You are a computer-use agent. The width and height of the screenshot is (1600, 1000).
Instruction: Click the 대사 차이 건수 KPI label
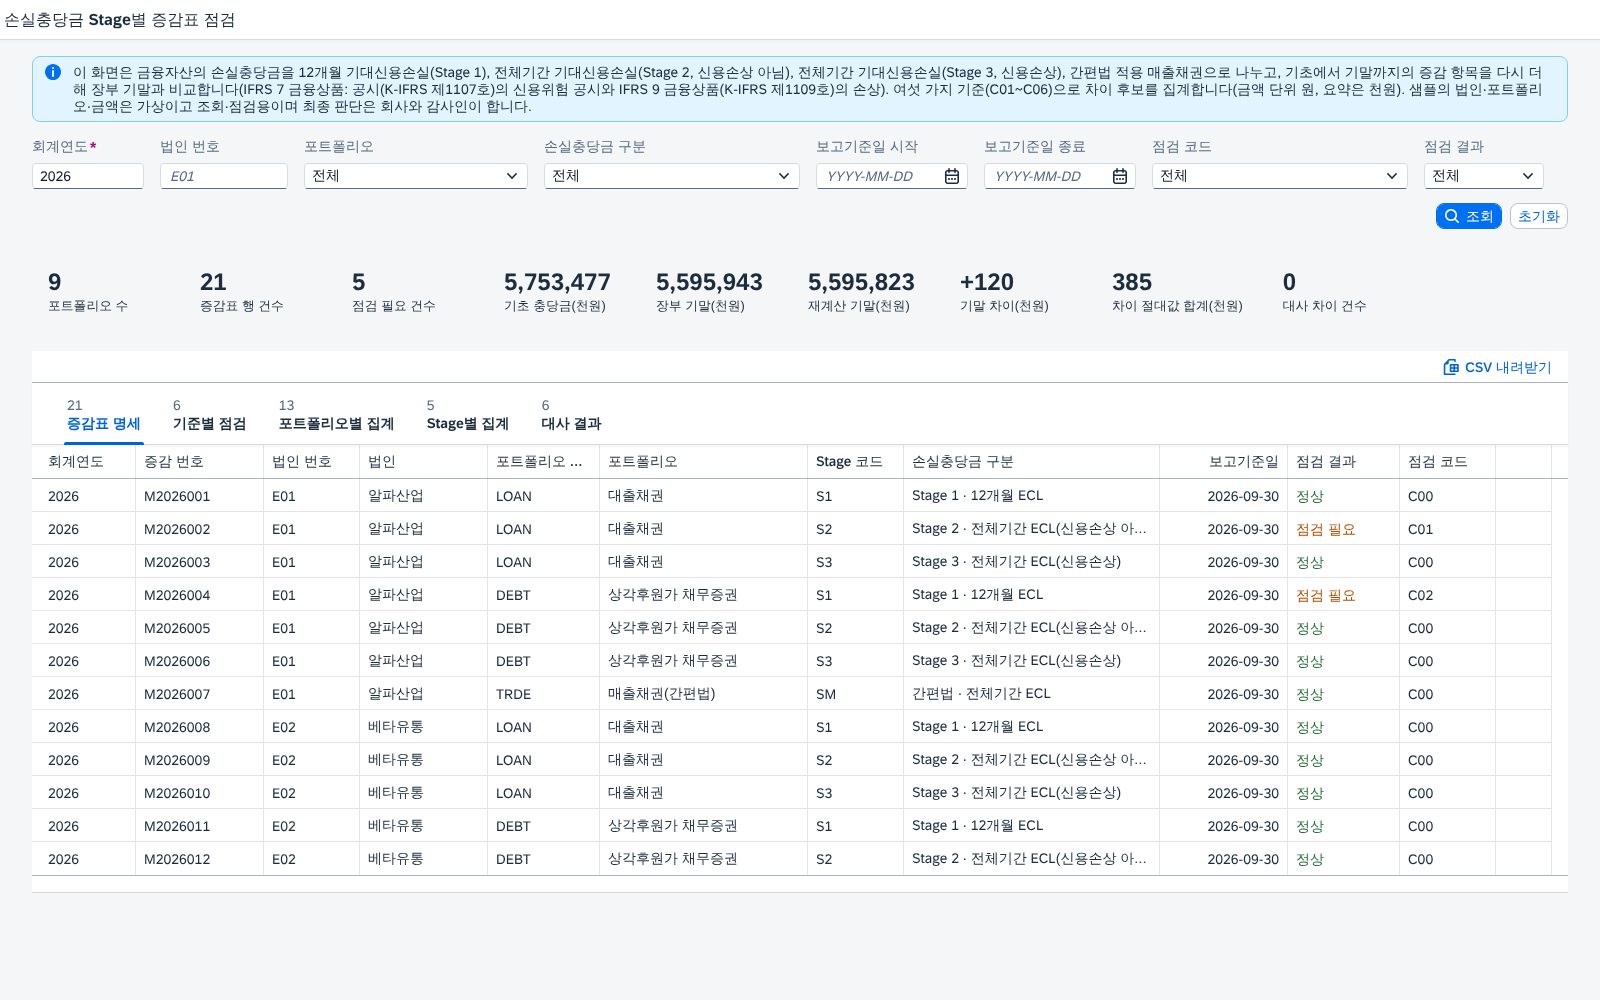(x=1324, y=306)
